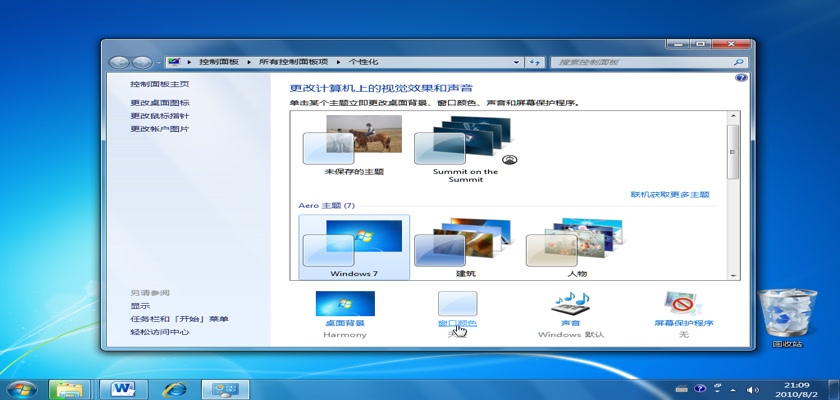Image resolution: width=840 pixels, height=400 pixels.
Task: Select the Windows 7 Aero theme
Action: pos(354,246)
